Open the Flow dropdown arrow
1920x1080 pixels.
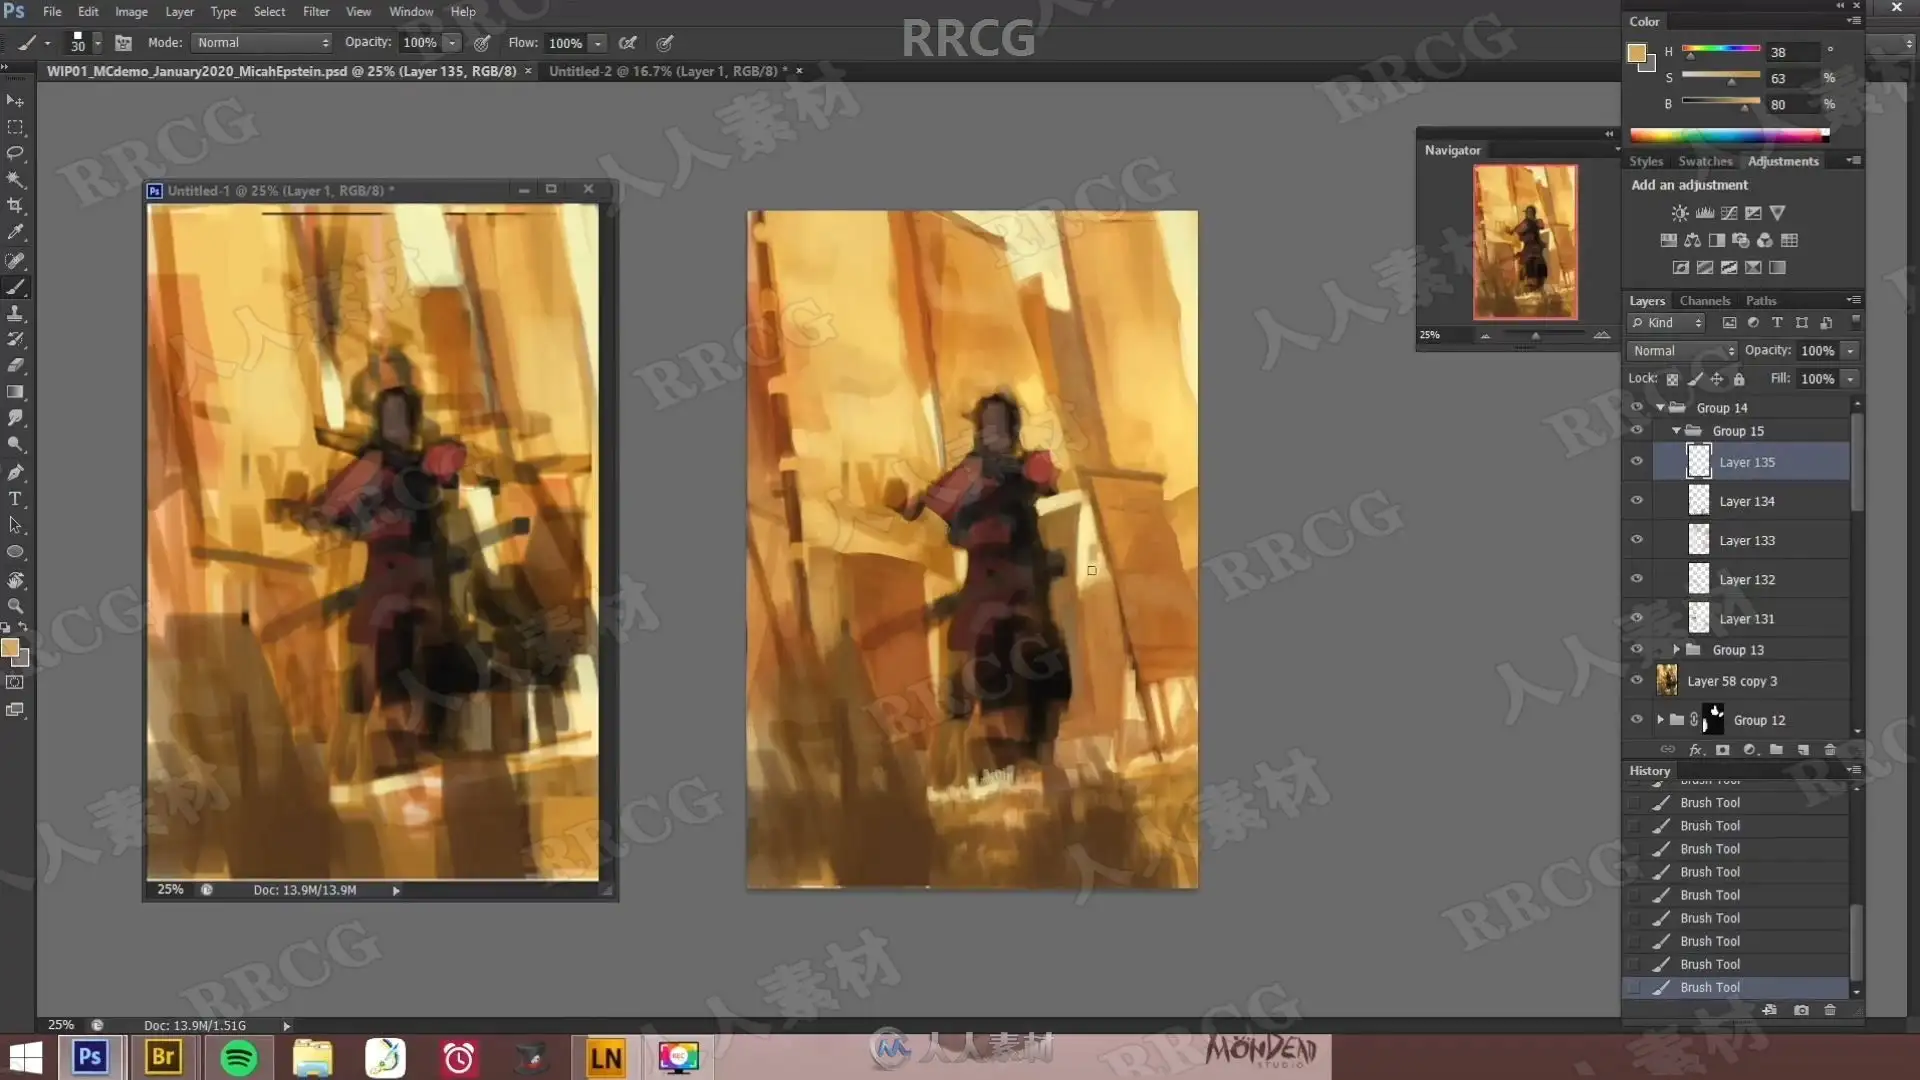tap(598, 43)
